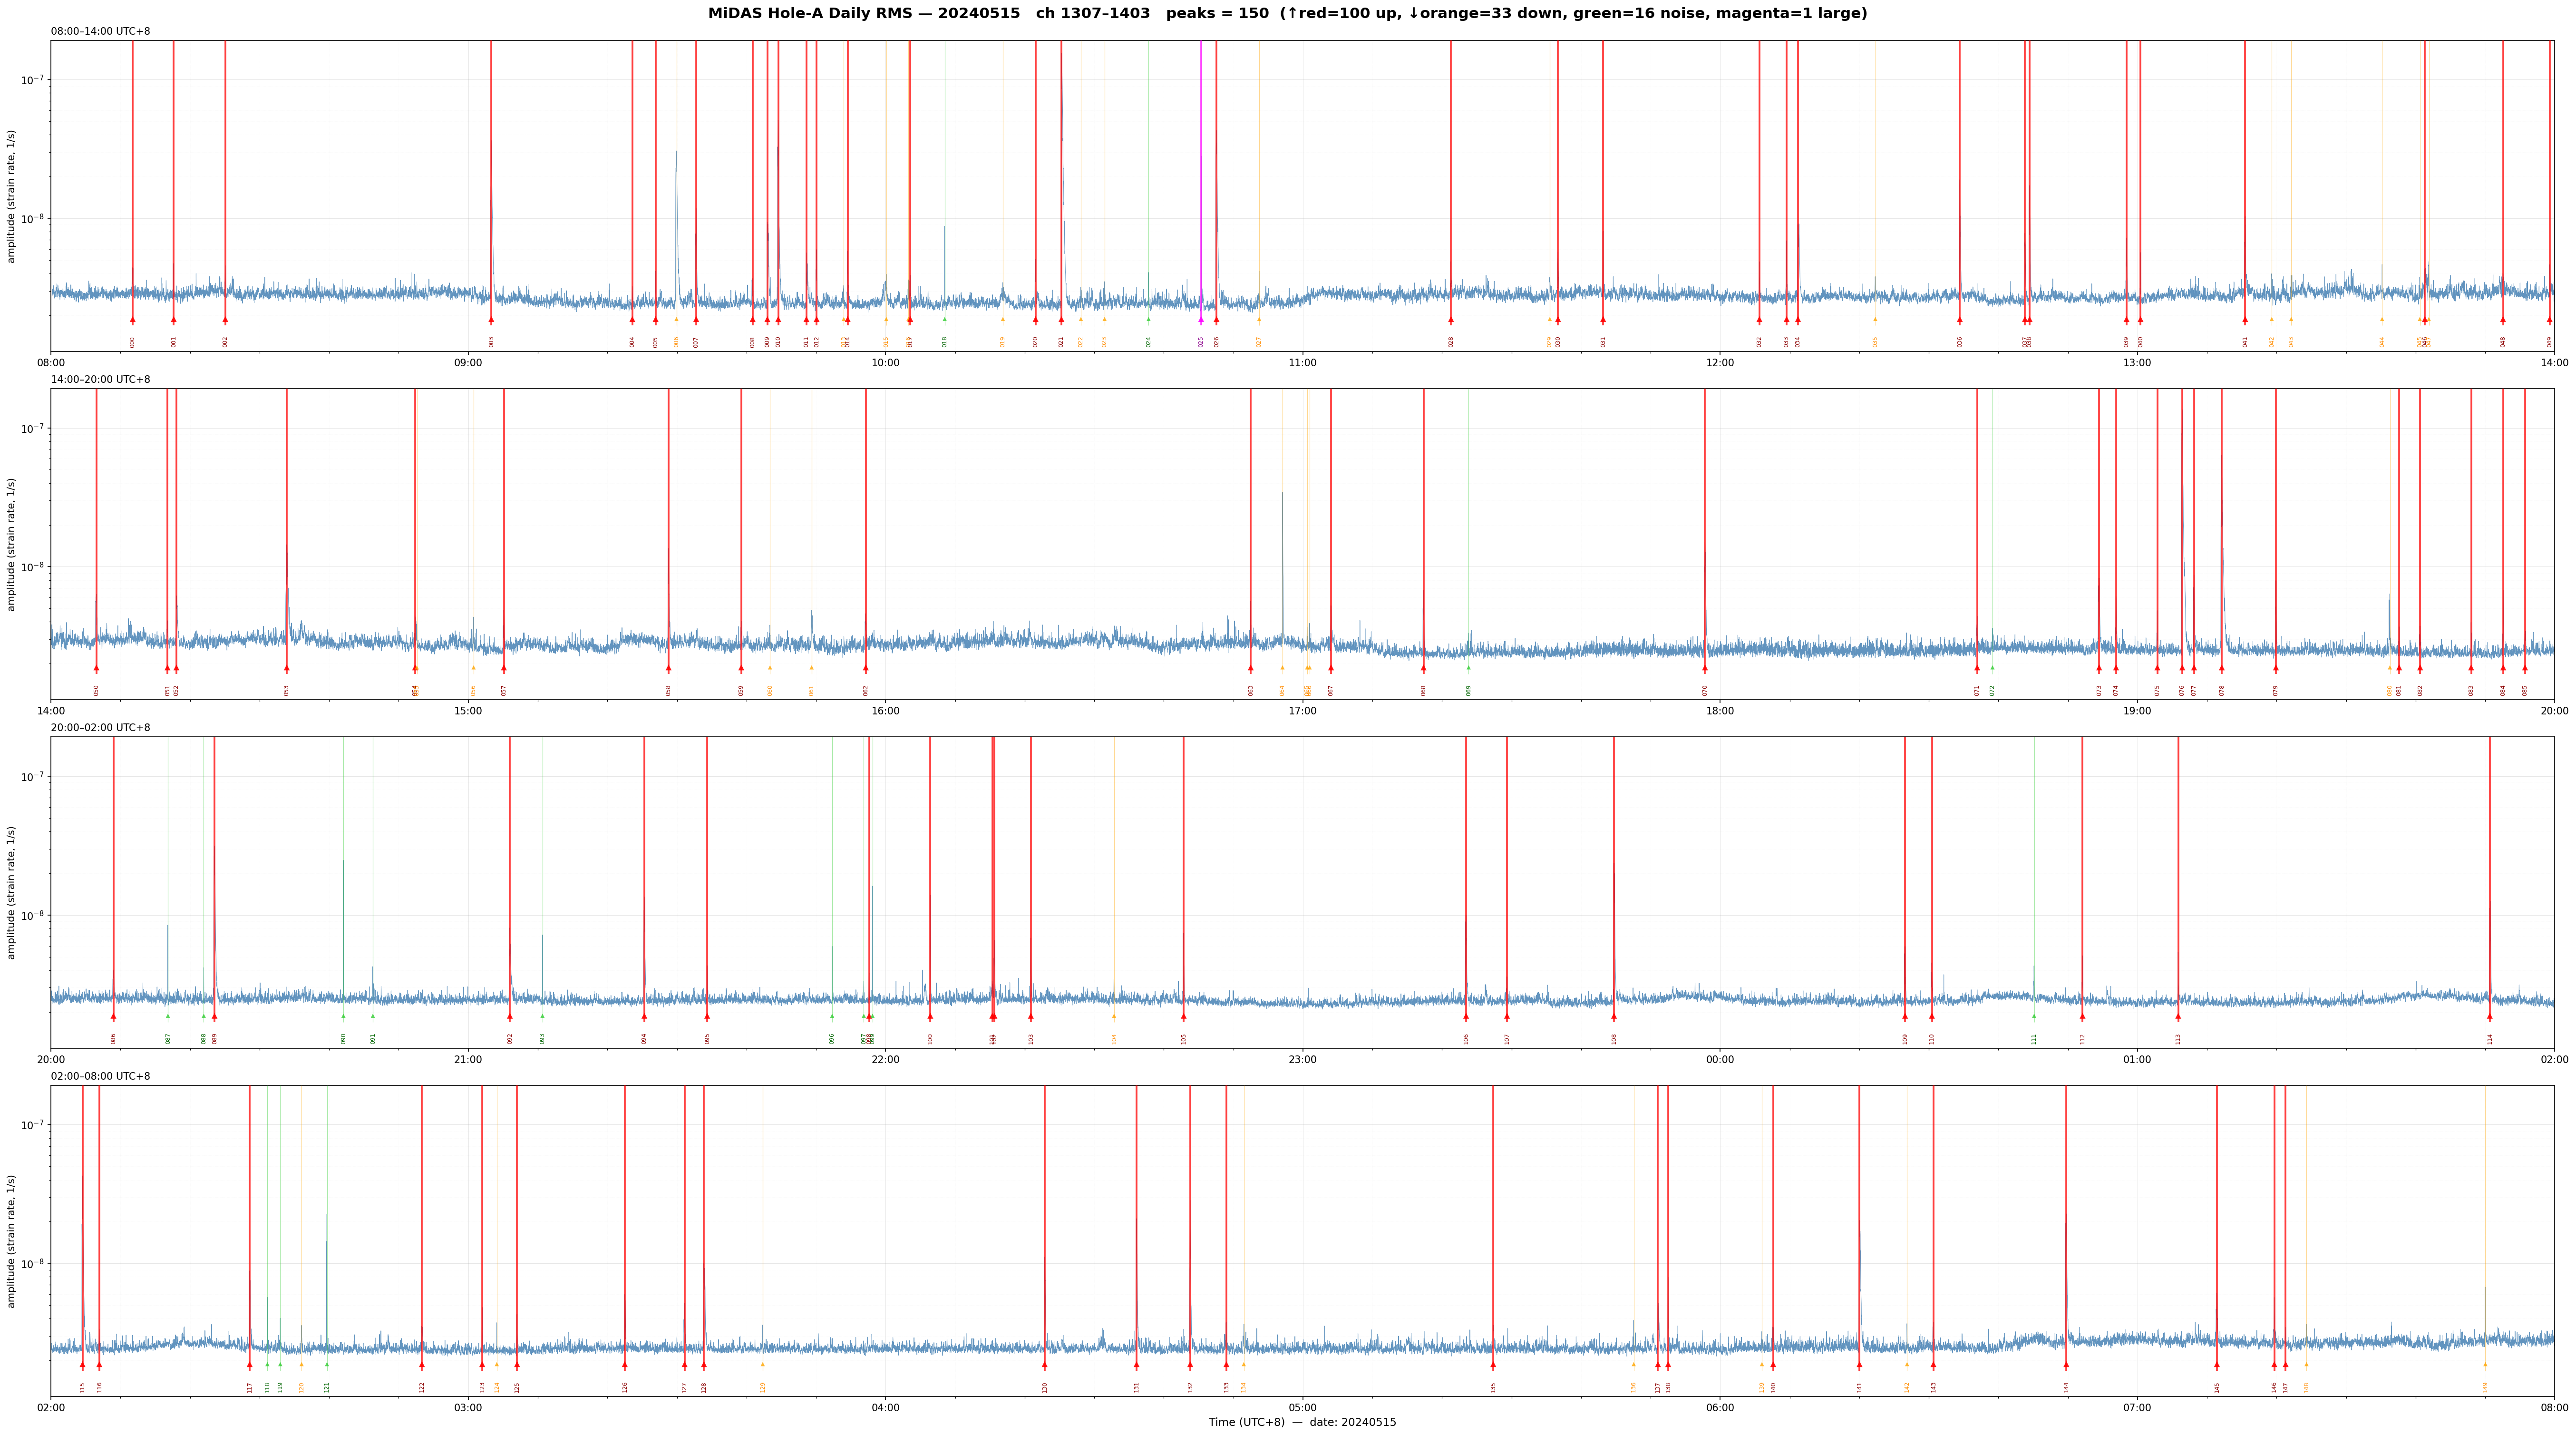Click the "09:00" time tick label
The width and height of the screenshot is (2576, 1435).
468,362
